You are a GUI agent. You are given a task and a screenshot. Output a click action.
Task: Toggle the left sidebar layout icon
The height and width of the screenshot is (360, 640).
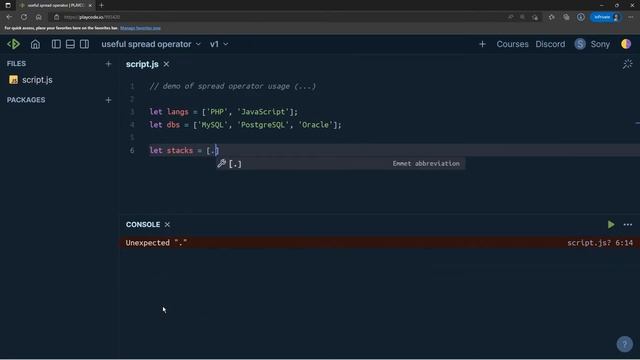pyautogui.click(x=56, y=44)
